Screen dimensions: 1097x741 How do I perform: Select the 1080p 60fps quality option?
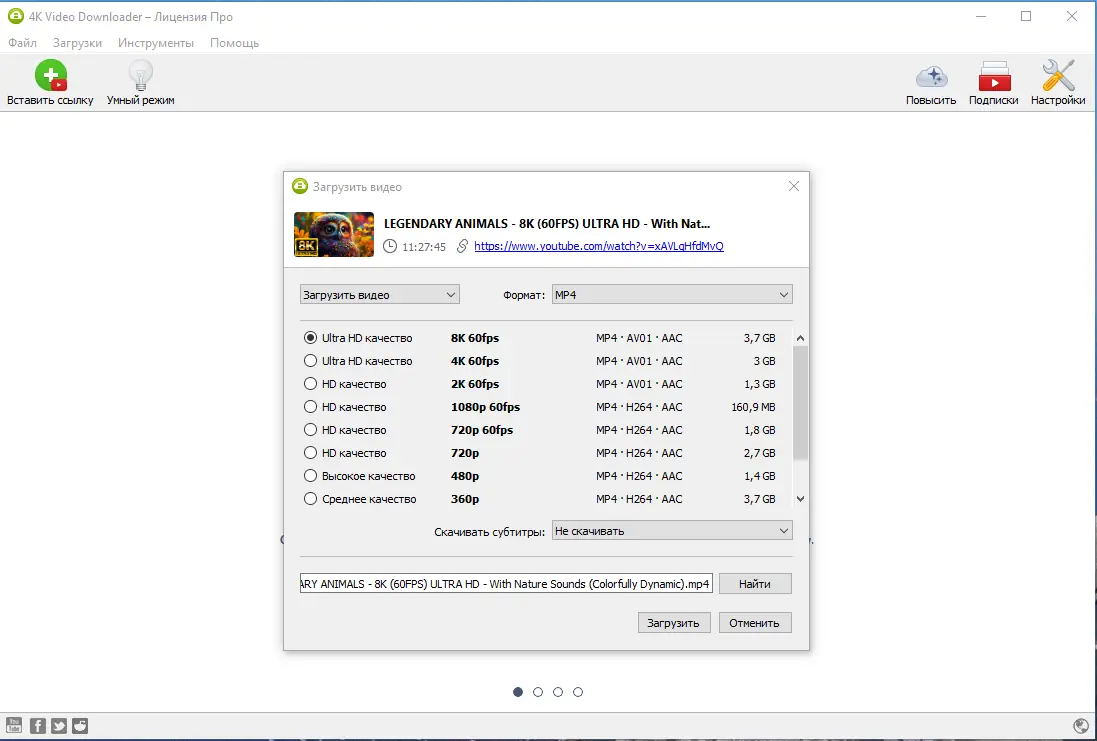310,407
